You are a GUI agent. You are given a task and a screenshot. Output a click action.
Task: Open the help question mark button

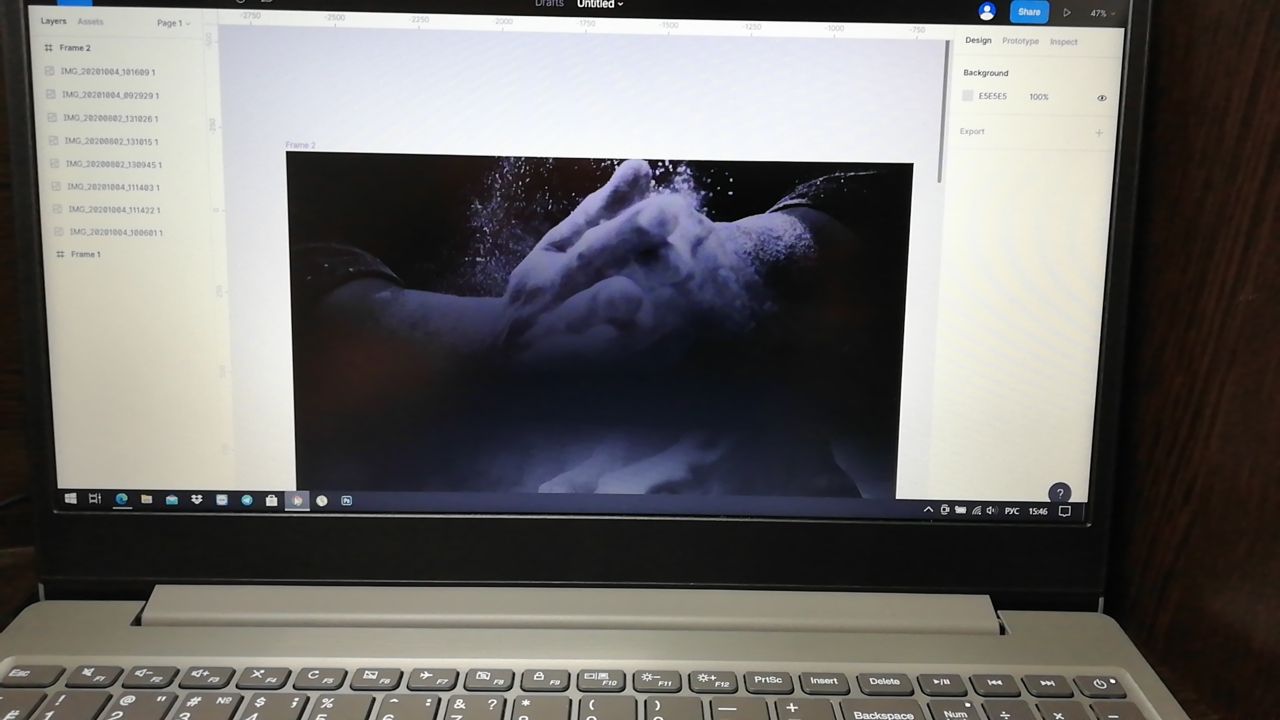[x=1060, y=492]
